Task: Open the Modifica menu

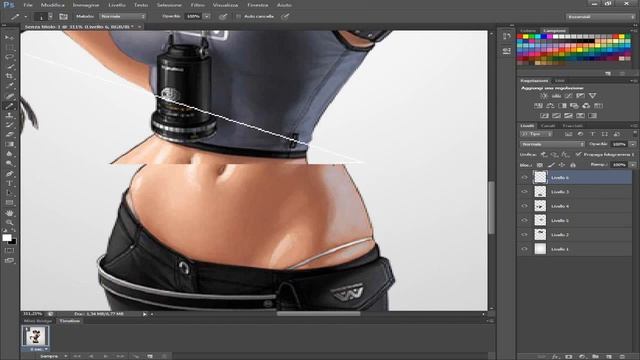Action: pos(53,5)
